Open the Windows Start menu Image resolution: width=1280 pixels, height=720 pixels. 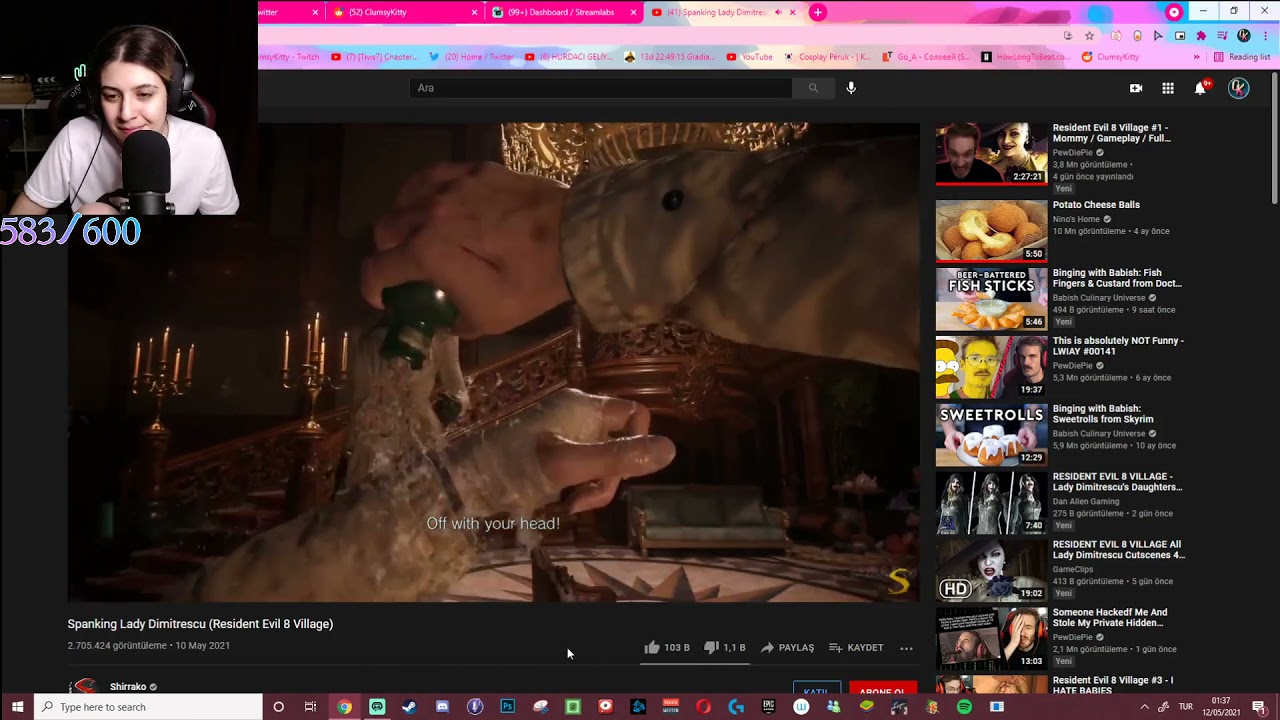pos(17,707)
